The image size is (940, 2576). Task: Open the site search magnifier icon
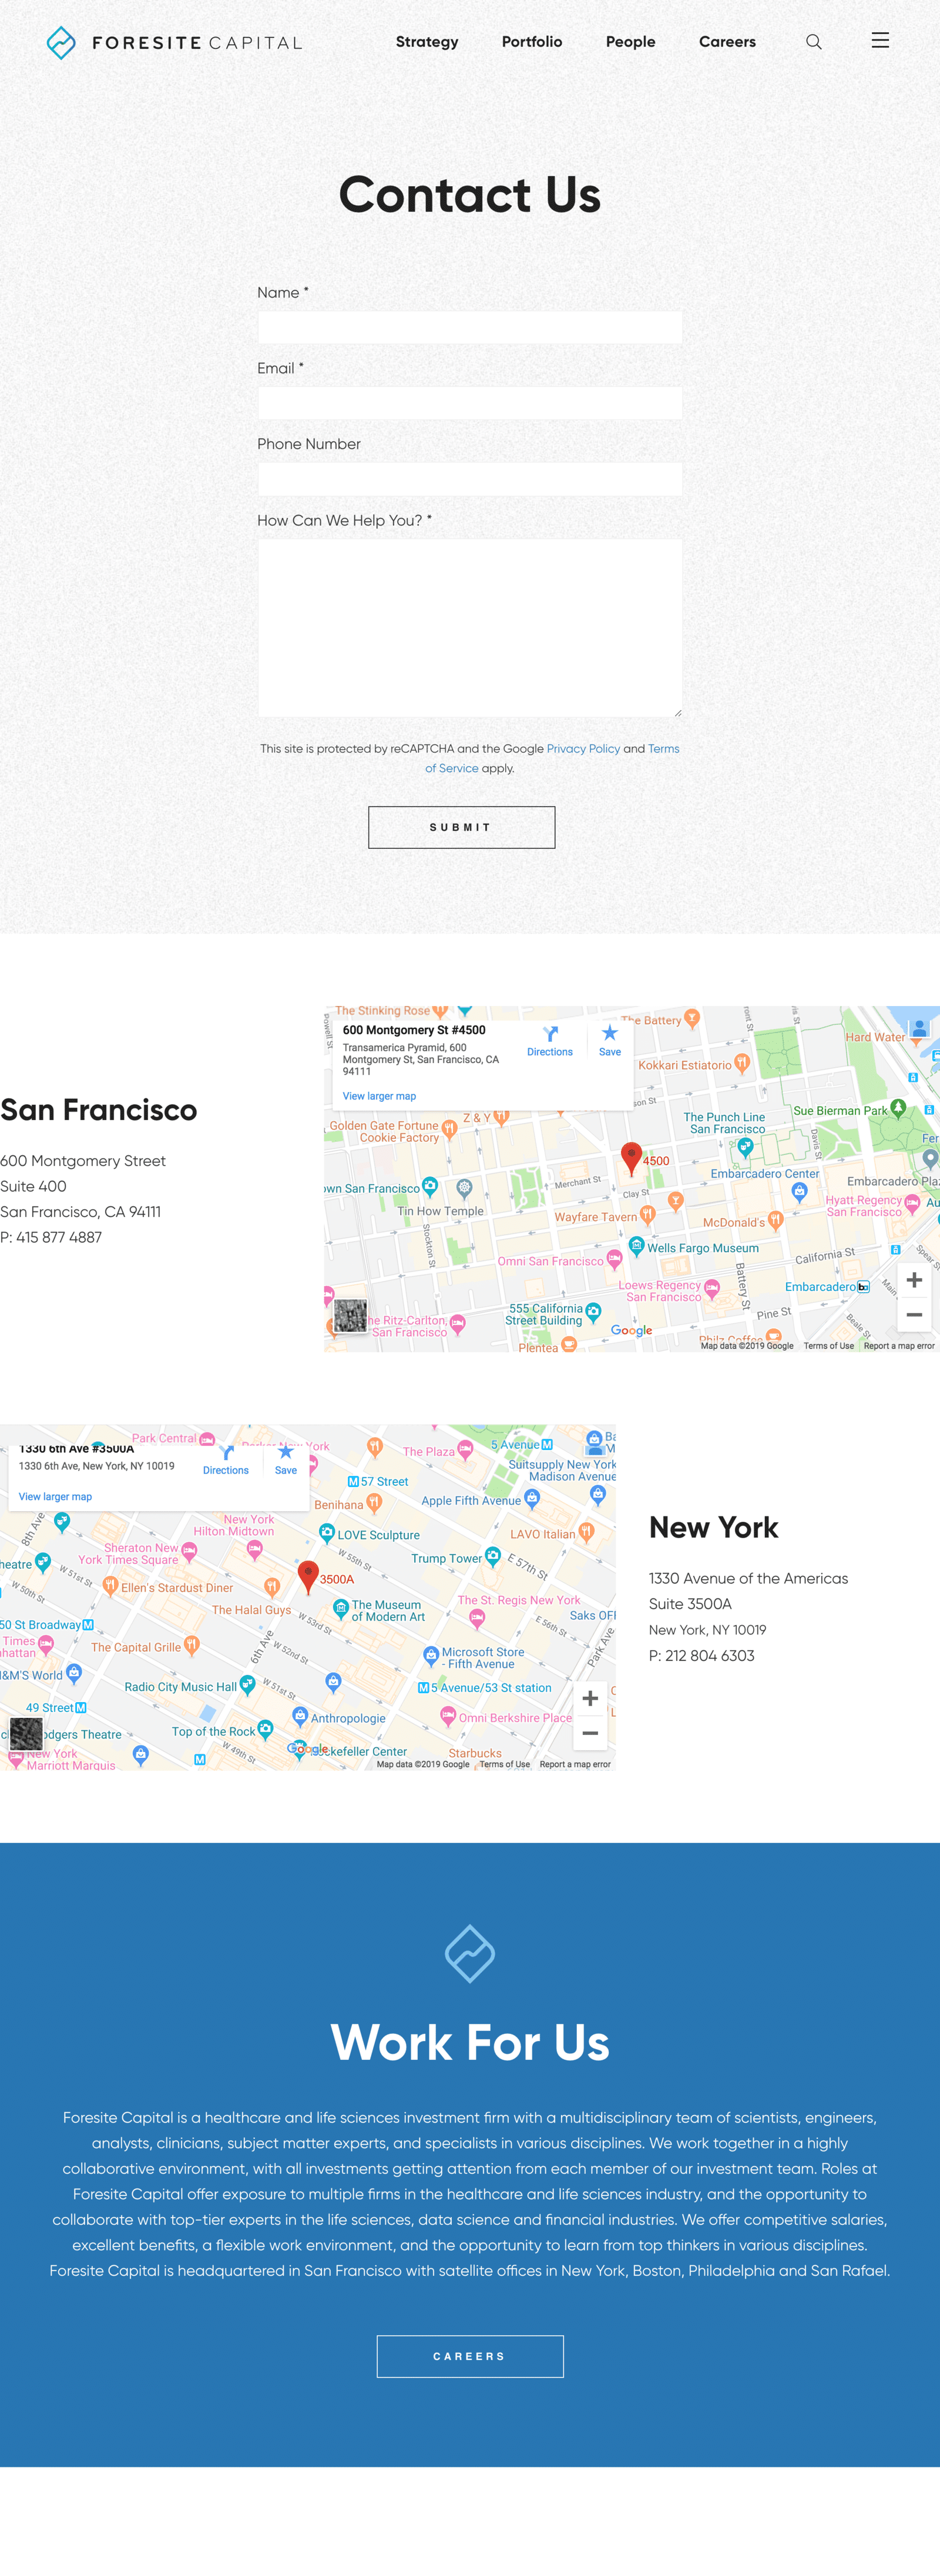coord(813,42)
